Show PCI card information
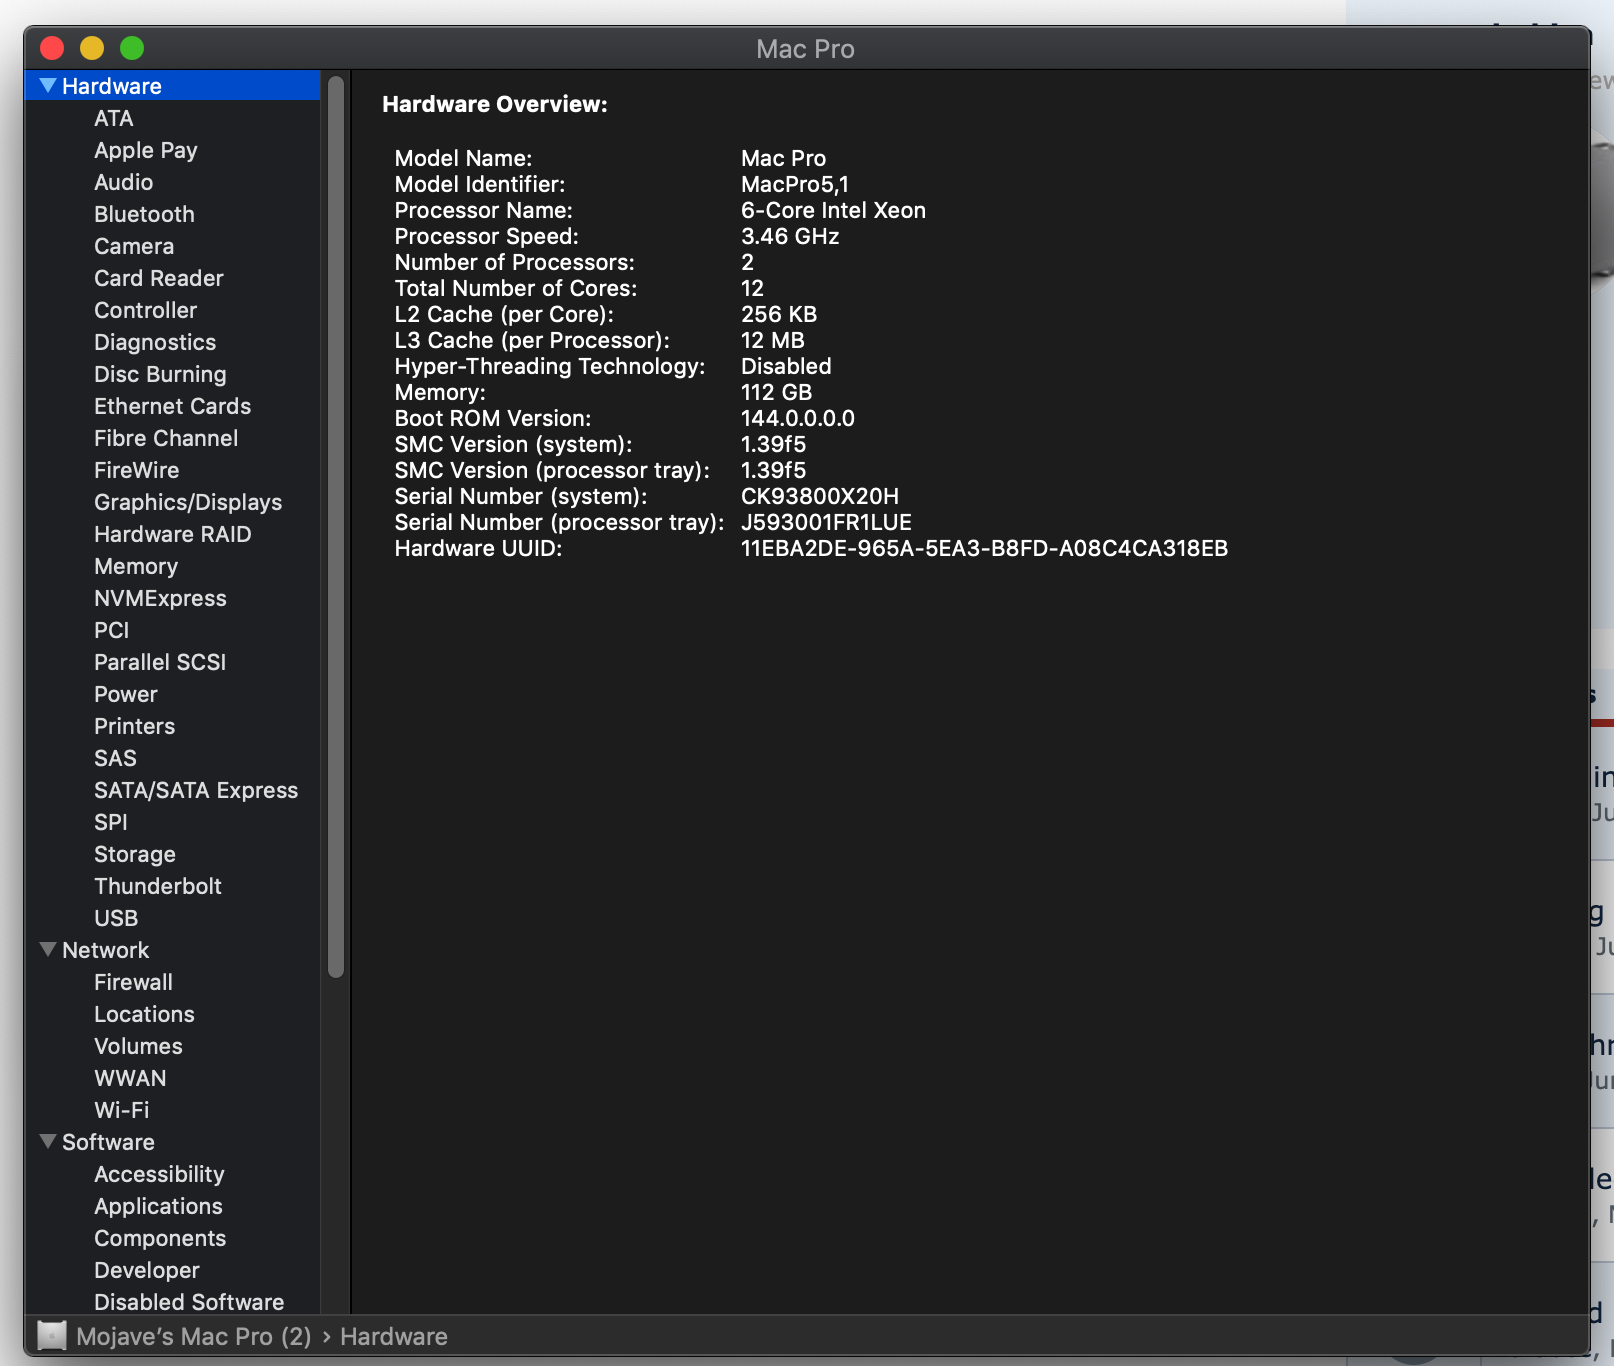Screen dimensions: 1614x1366 112,630
